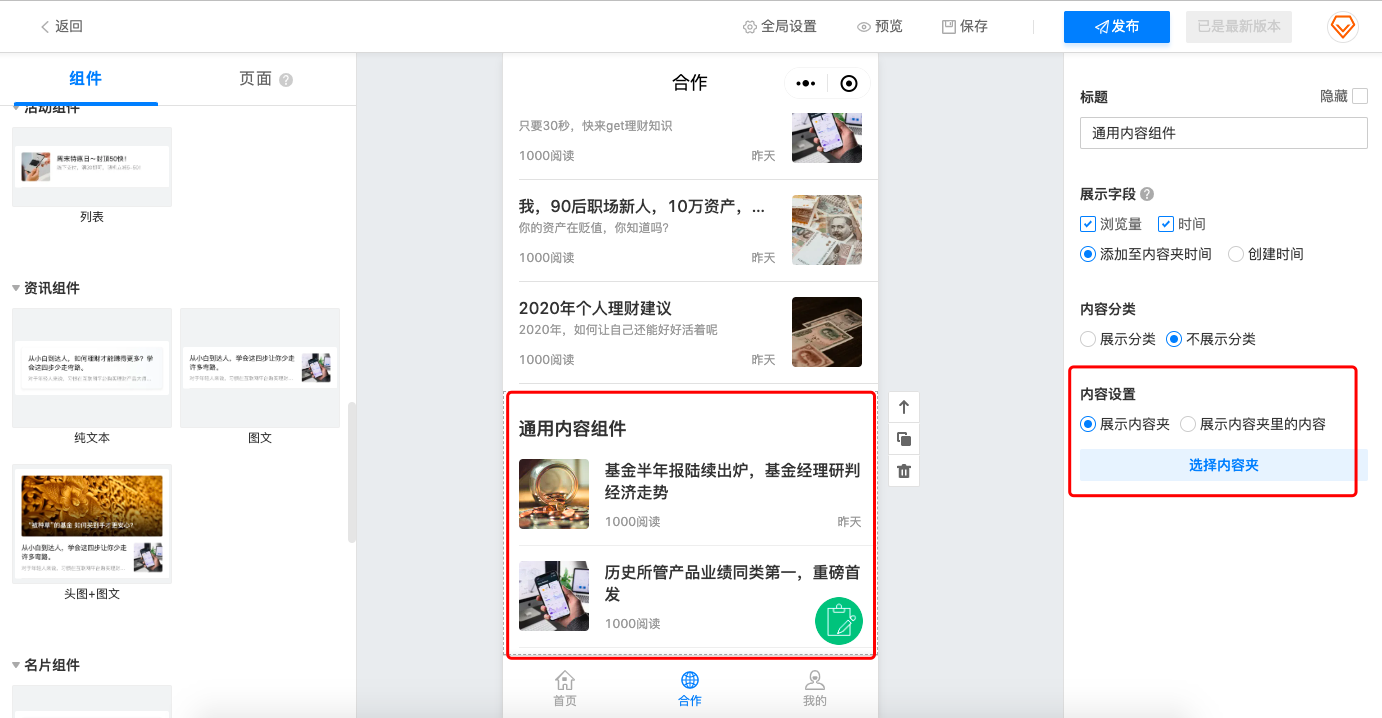This screenshot has height=718, width=1382.
Task: Open the orange diamond logo avatar
Action: tap(1343, 27)
